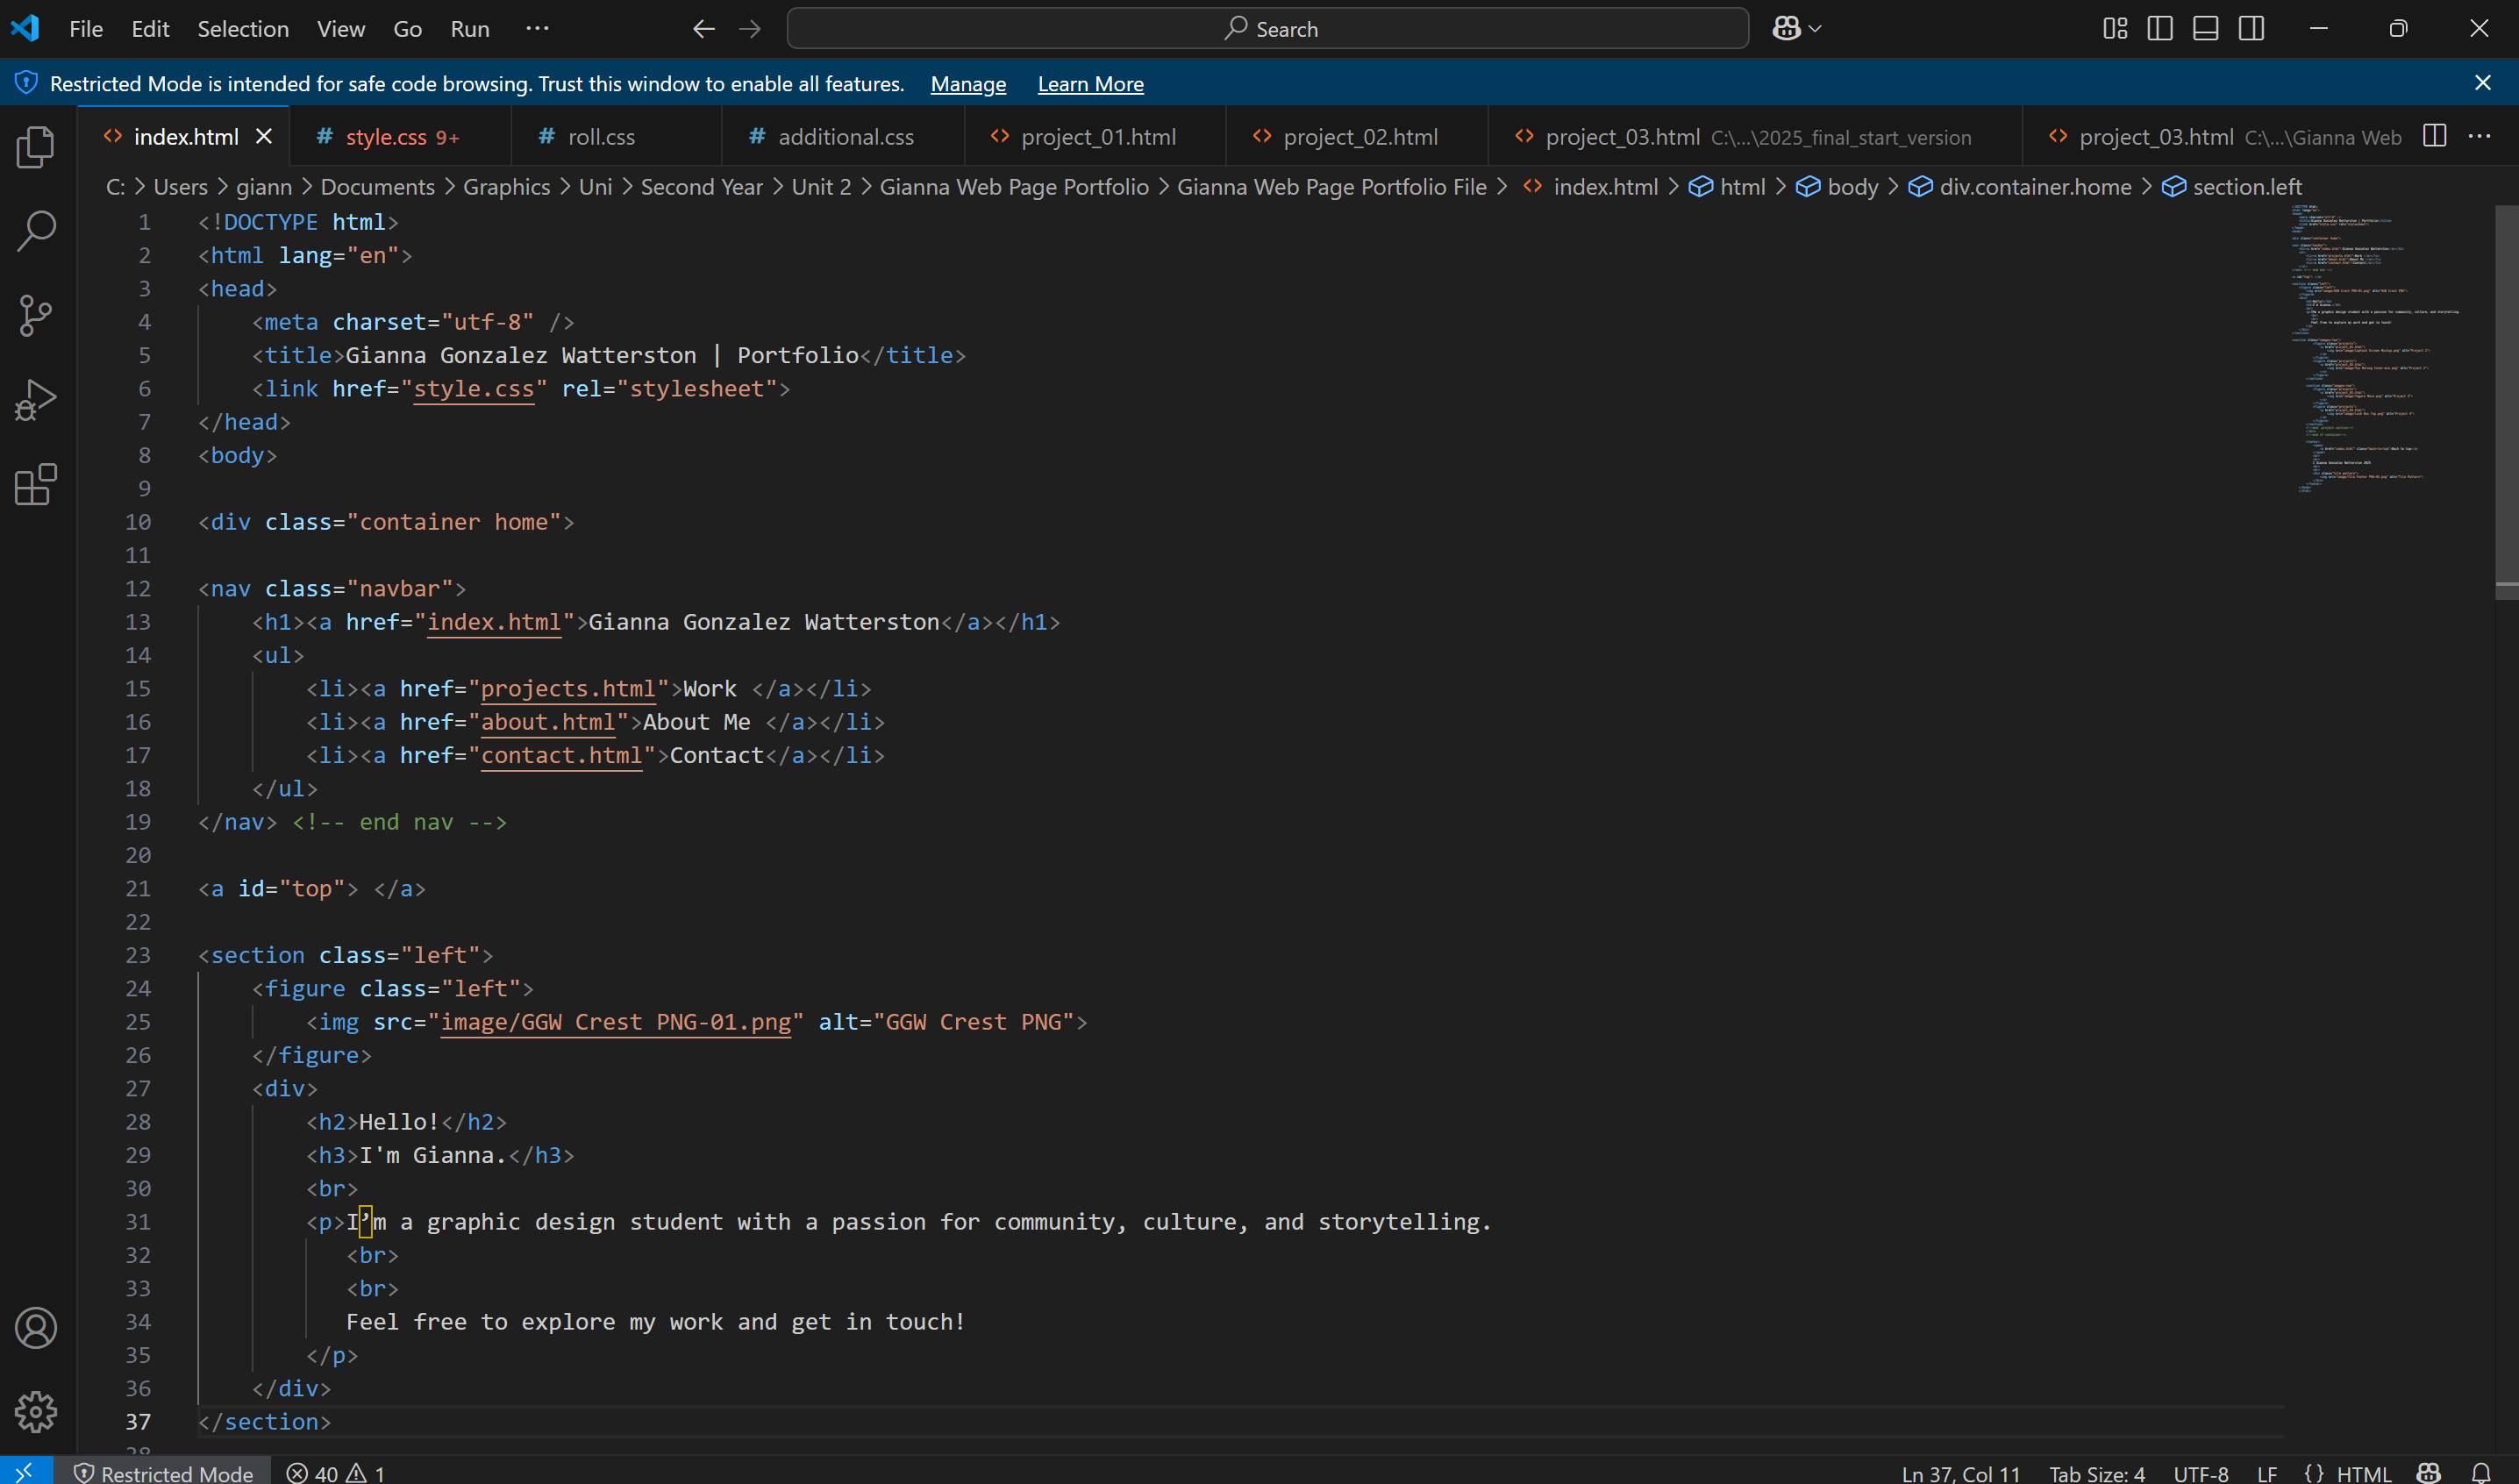Open the Copilot chat icon in title bar
Screen dimensions: 2519x1484
[x=1786, y=29]
